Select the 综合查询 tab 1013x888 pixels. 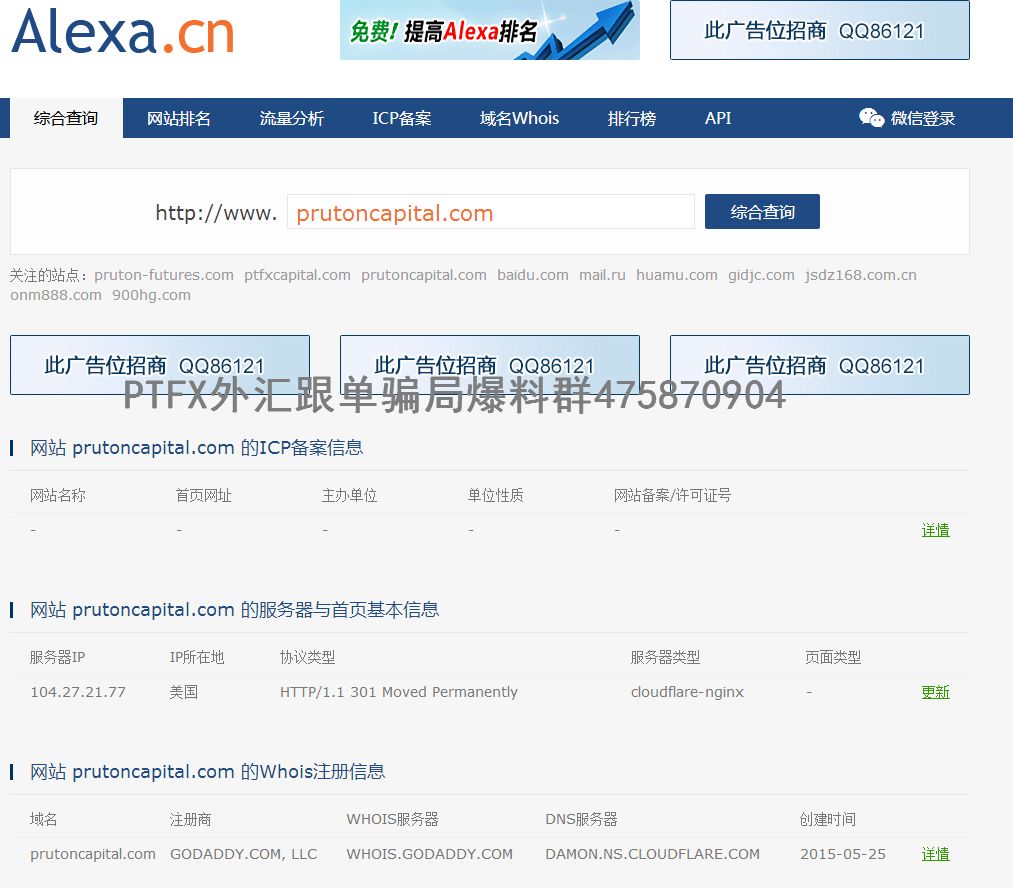[66, 118]
